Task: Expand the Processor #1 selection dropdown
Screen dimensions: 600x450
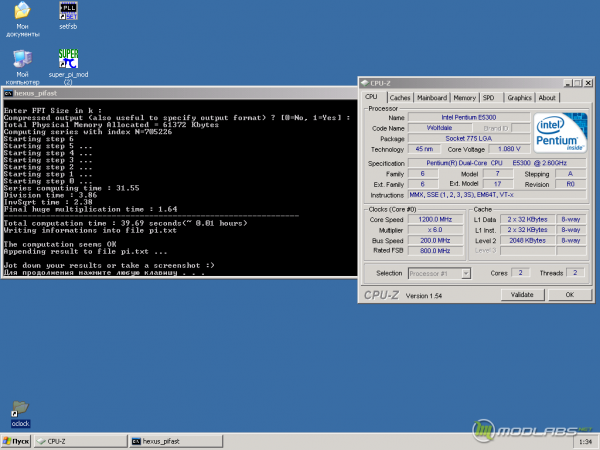Action: tap(466, 274)
